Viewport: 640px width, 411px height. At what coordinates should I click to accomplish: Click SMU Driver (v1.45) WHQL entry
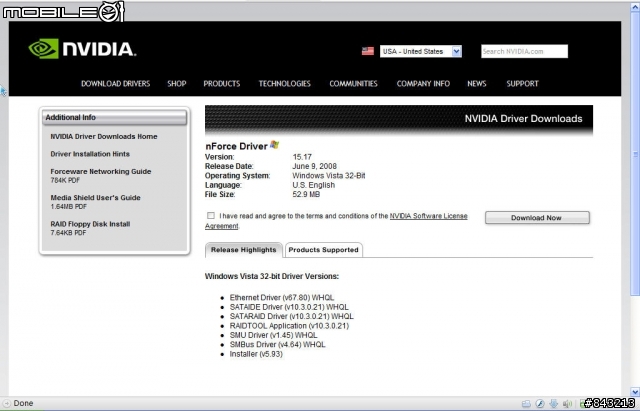pyautogui.click(x=273, y=335)
